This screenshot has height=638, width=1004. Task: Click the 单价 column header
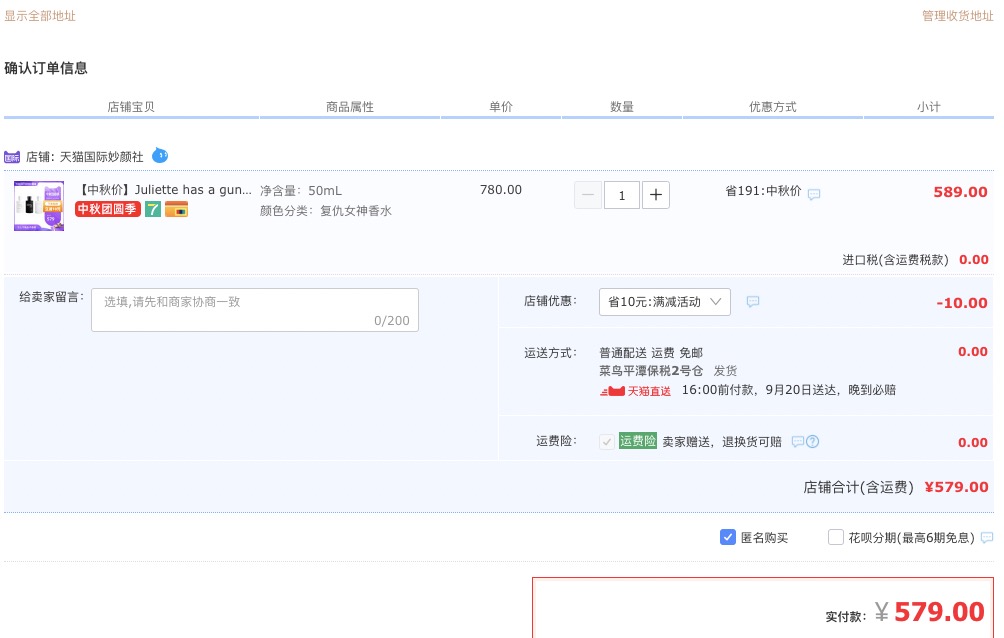pyautogui.click(x=501, y=107)
